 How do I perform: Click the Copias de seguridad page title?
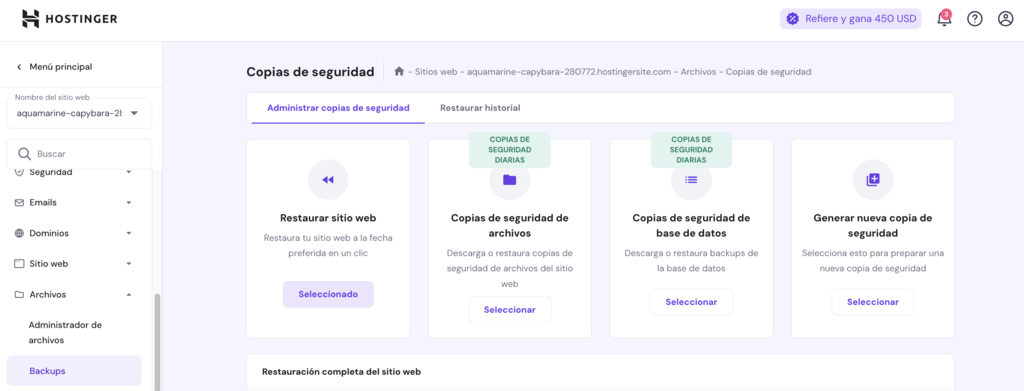[x=310, y=72]
